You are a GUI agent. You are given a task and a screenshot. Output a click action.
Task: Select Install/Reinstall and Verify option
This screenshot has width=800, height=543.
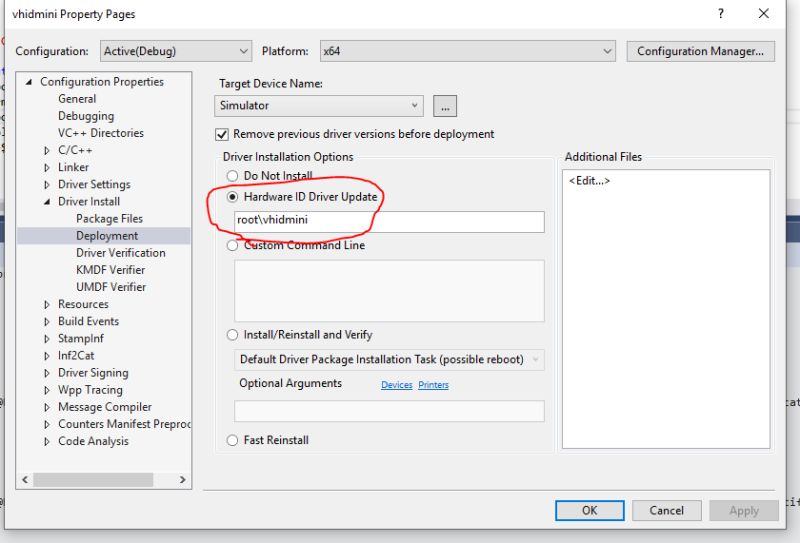coord(232,335)
